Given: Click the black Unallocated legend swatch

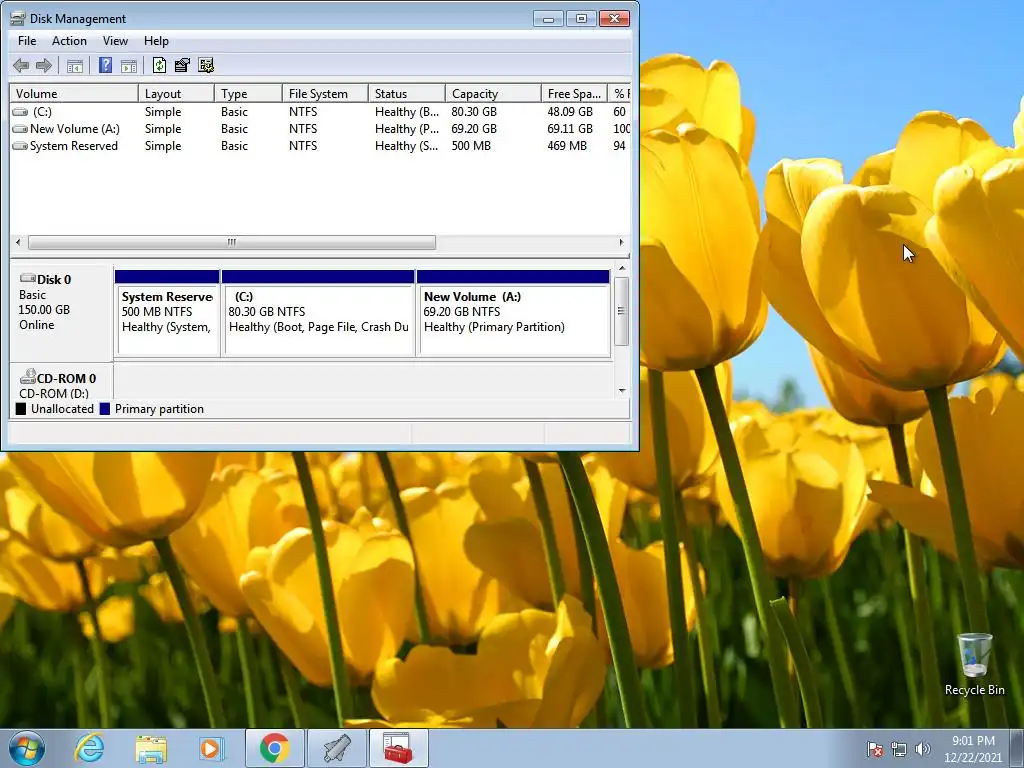Looking at the screenshot, I should click(x=21, y=409).
